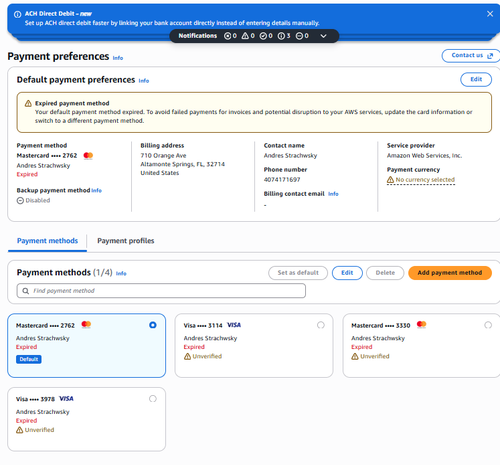Image resolution: width=500 pixels, height=465 pixels.
Task: Click Mastercard logo next to 2762 in default preferences
Action: [x=88, y=156]
